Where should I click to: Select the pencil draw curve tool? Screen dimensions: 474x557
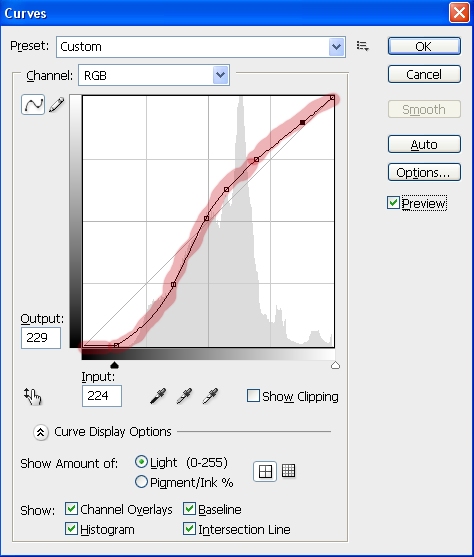[x=57, y=104]
